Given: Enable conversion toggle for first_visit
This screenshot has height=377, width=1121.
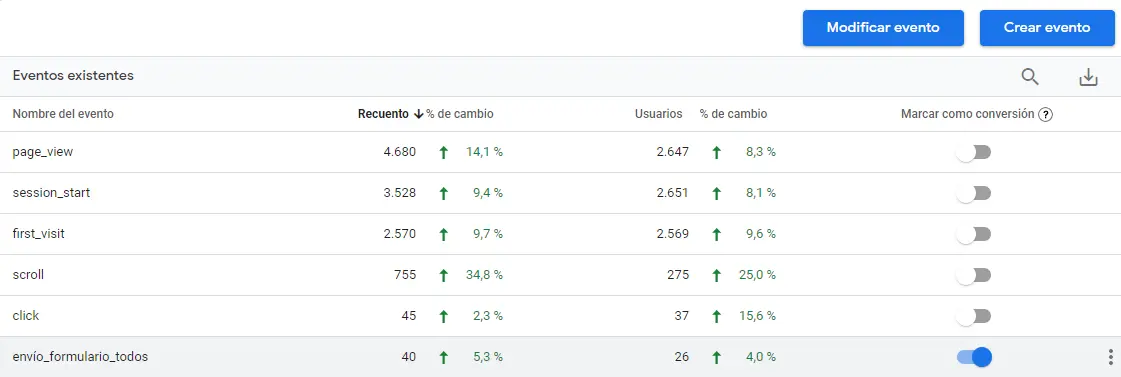Looking at the screenshot, I should [x=974, y=234].
